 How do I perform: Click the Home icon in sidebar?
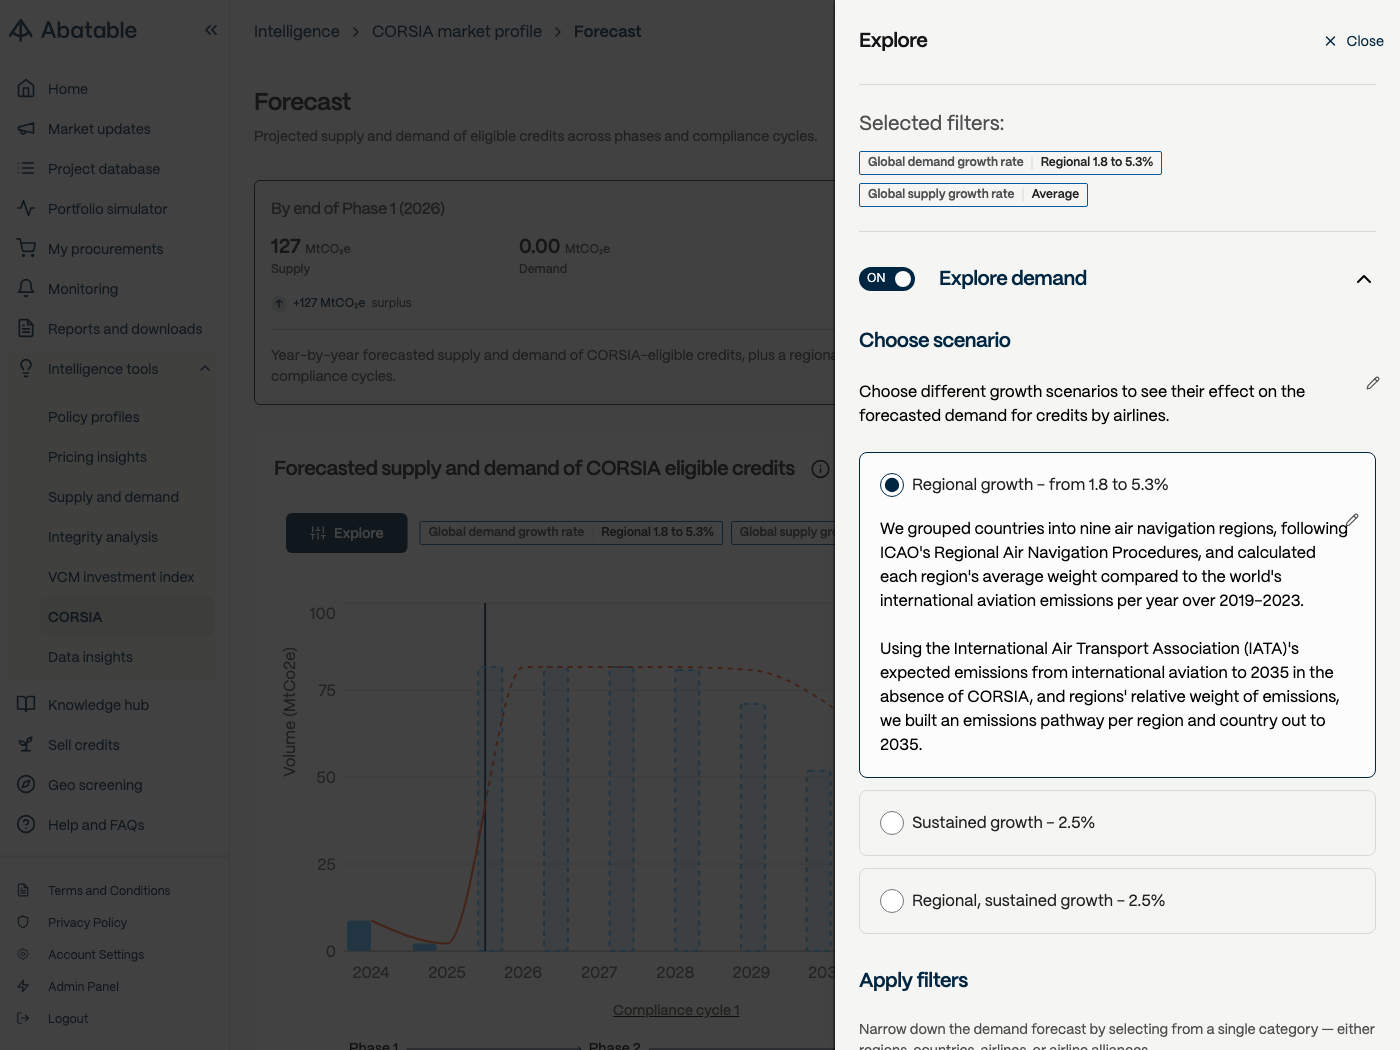[x=27, y=88]
